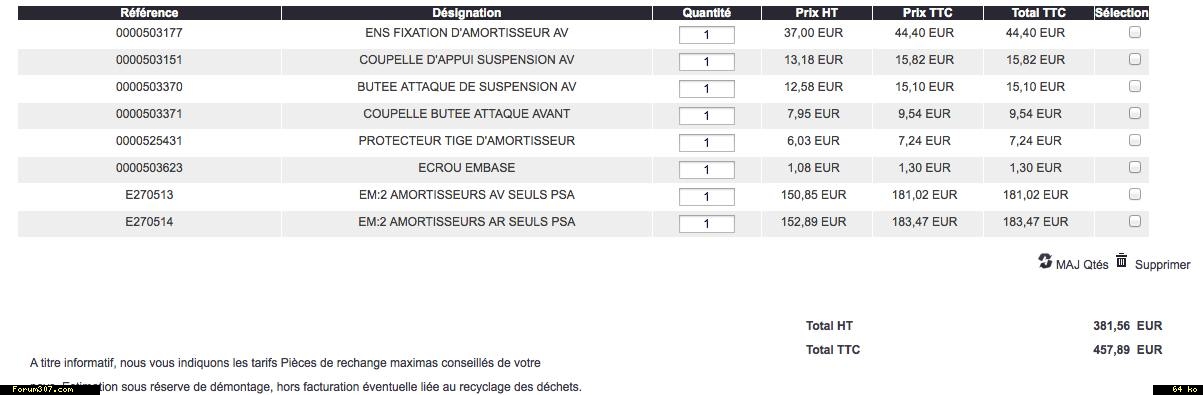Click the Total TTC column header
Screen dimensions: 1203x395
pyautogui.click(x=1038, y=13)
